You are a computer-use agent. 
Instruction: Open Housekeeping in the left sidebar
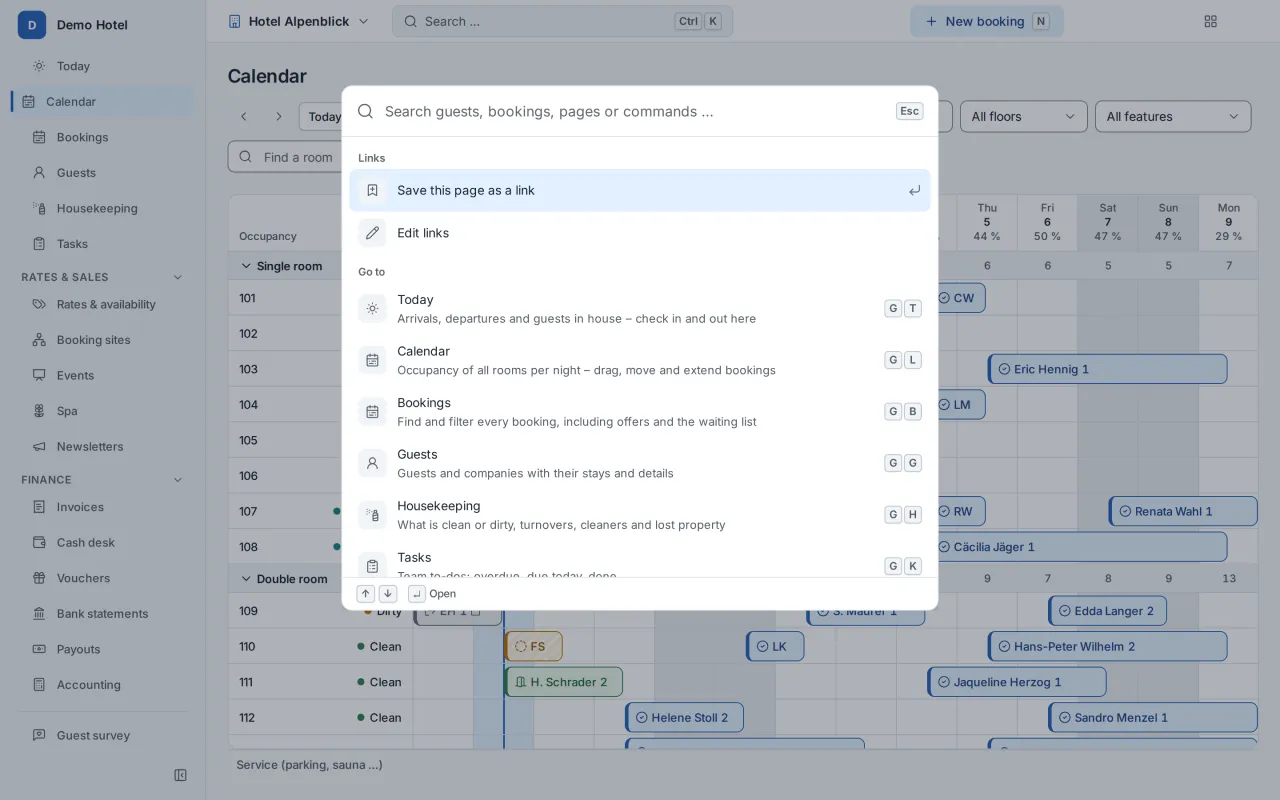104,208
